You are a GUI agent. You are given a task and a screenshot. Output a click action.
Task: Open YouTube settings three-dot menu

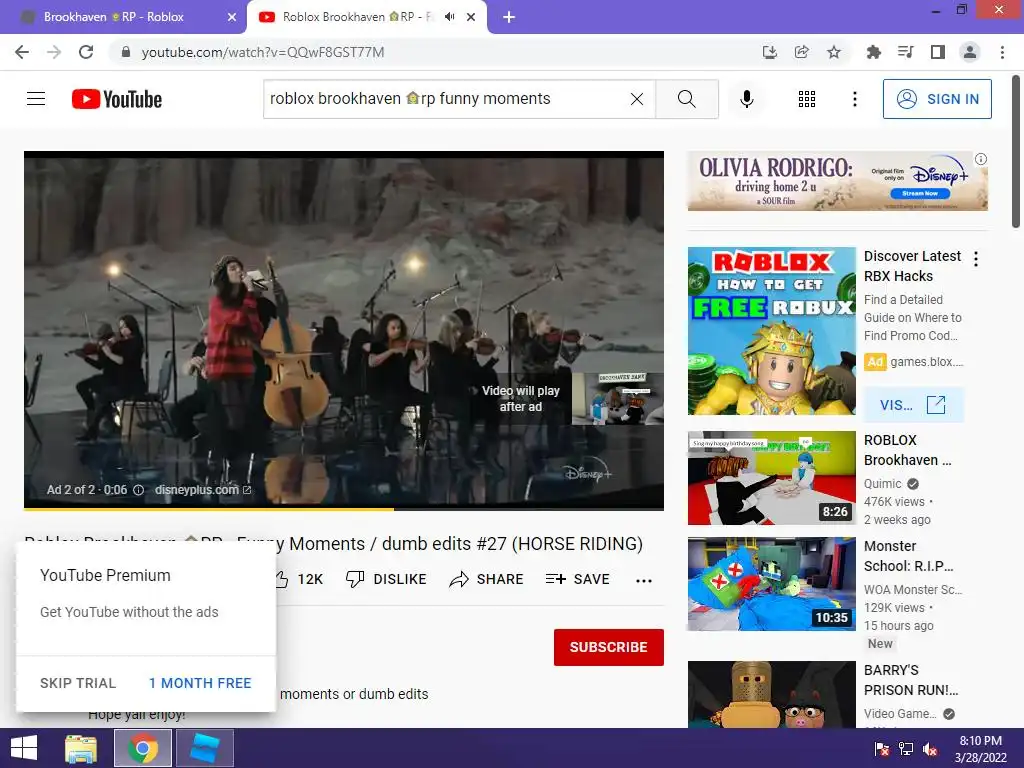pos(854,99)
